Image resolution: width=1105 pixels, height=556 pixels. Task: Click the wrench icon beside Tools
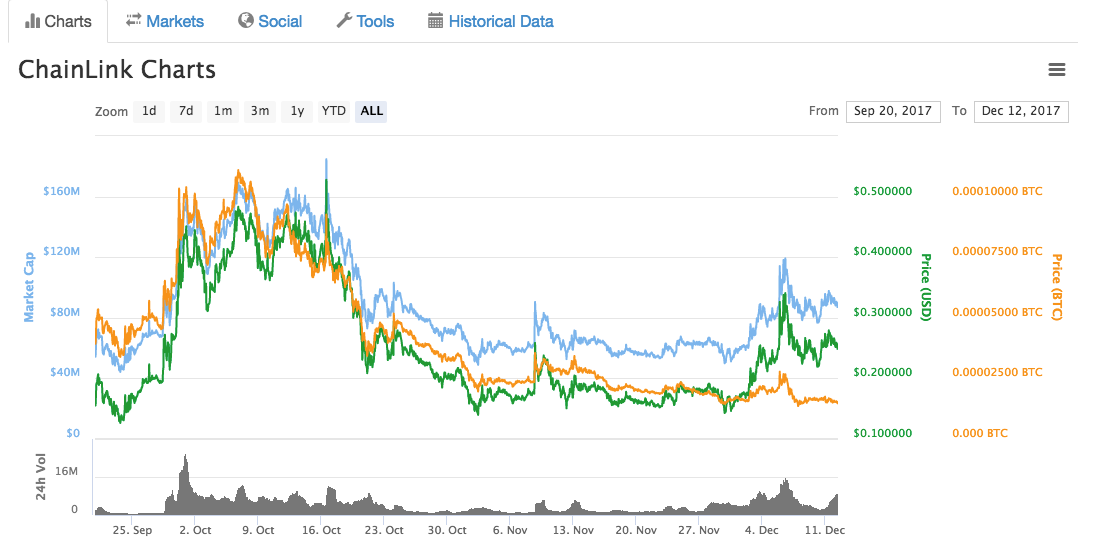point(344,20)
